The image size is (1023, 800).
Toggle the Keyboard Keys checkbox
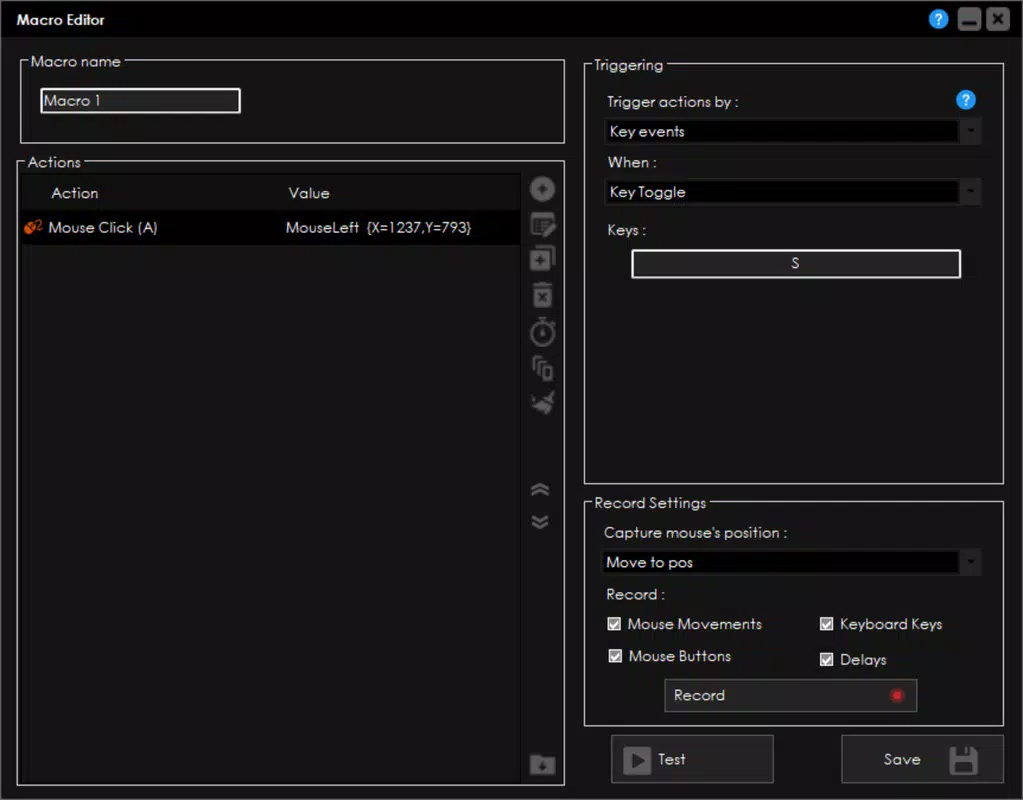coord(827,624)
